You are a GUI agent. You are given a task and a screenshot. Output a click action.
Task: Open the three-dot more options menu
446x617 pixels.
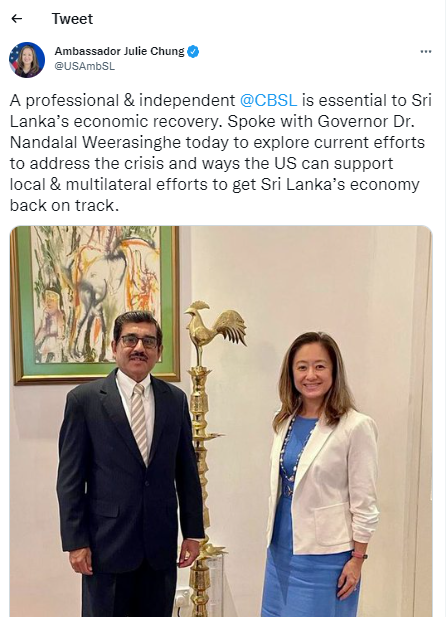[426, 52]
